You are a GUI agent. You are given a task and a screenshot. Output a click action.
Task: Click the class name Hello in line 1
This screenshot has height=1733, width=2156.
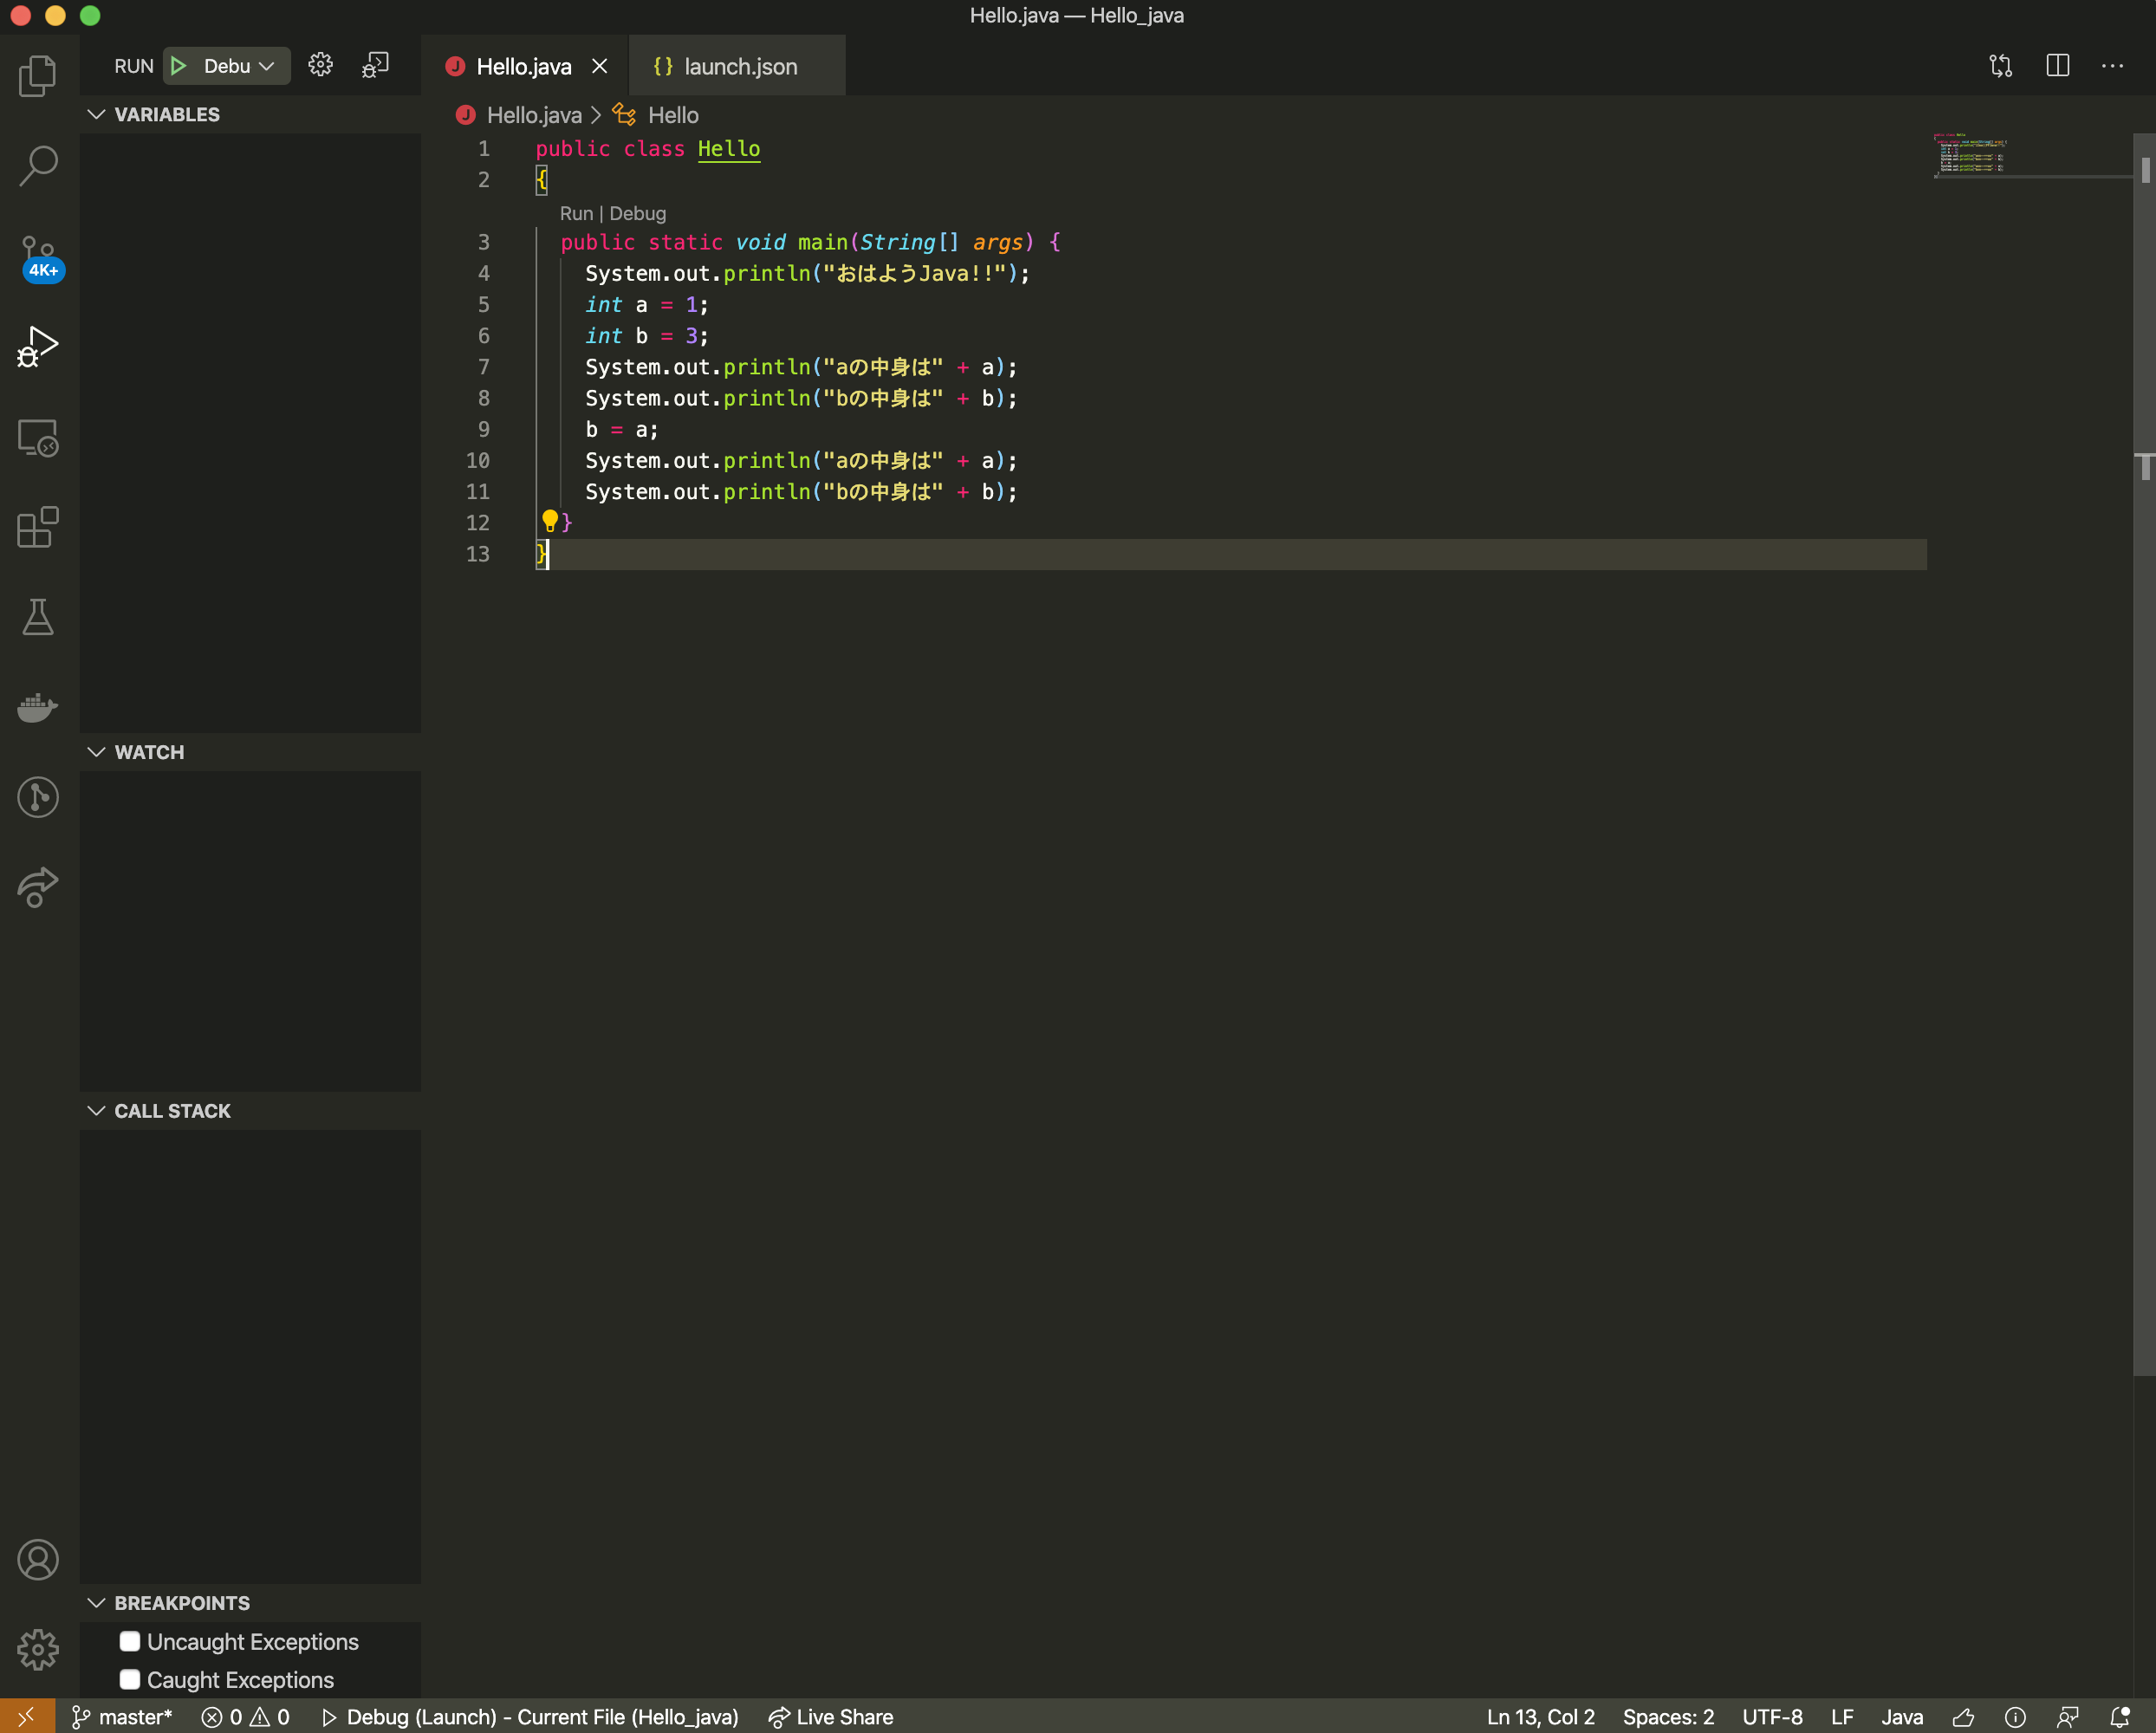tap(729, 148)
